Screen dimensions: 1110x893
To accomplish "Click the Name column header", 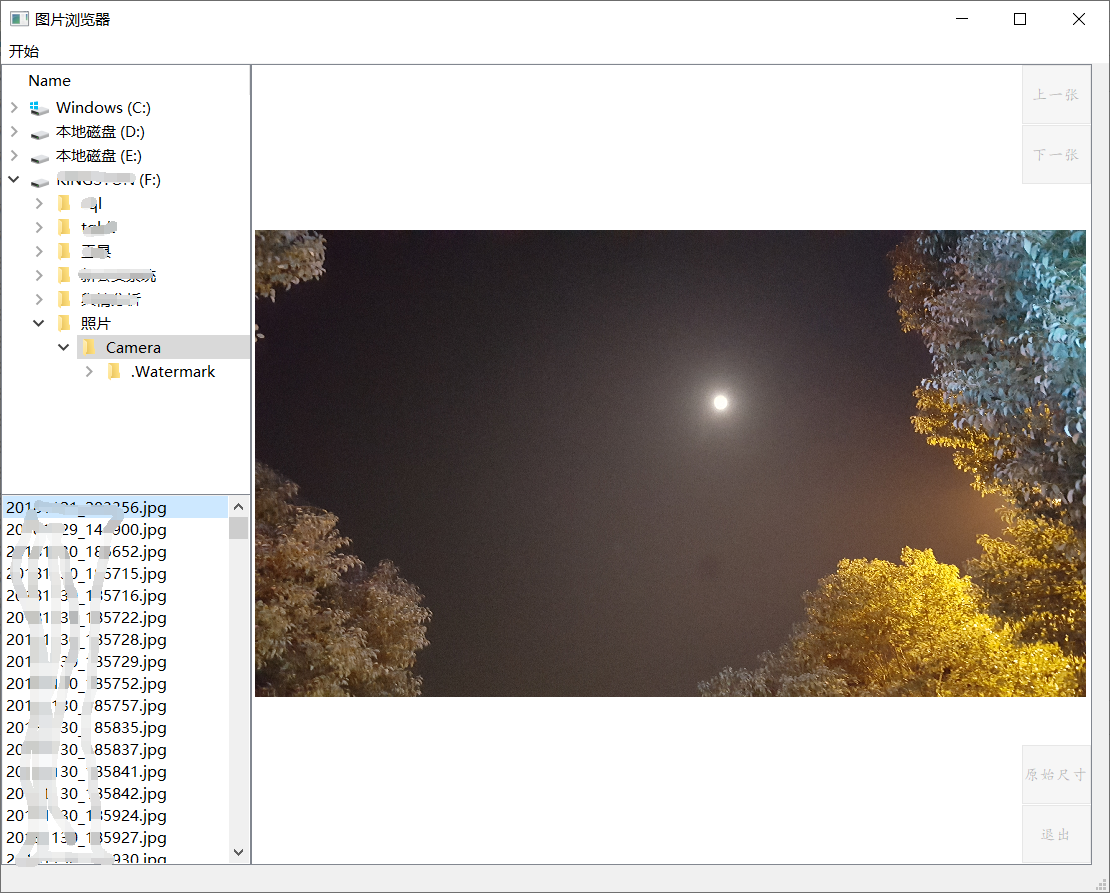I will click(49, 80).
